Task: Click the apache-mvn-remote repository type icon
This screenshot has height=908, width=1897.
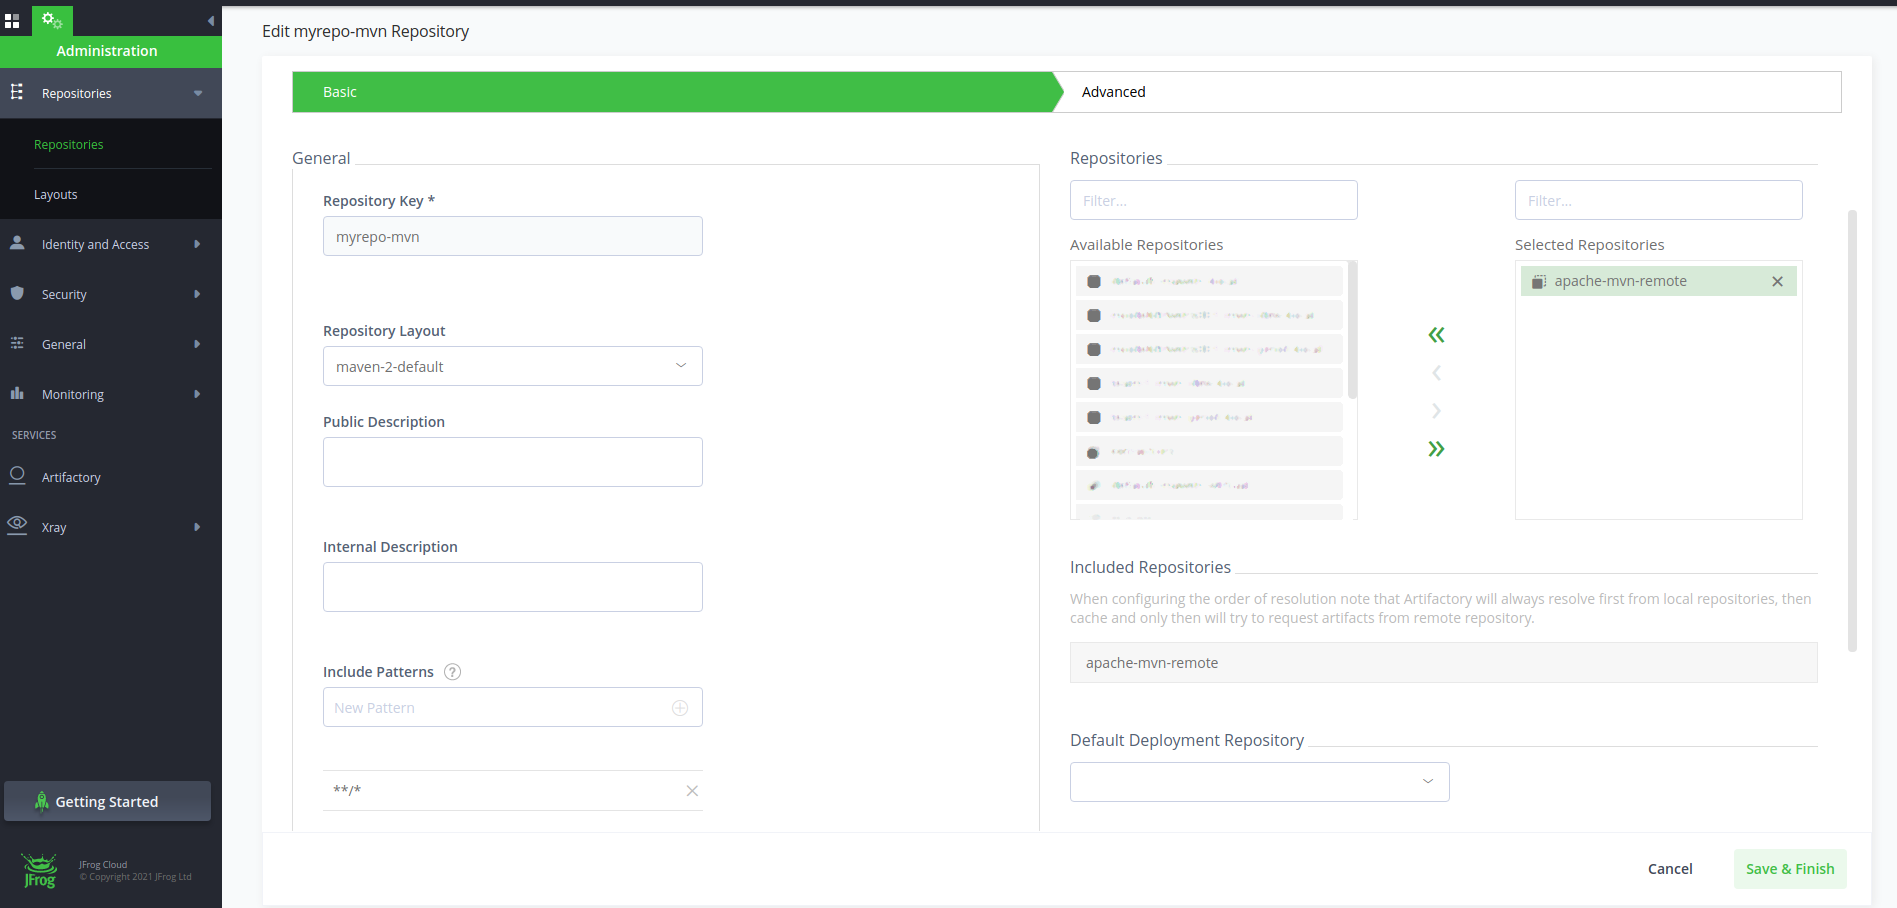Action: click(1539, 282)
